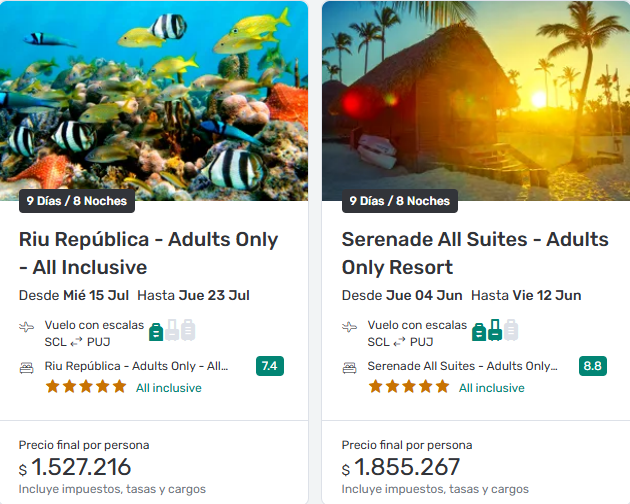Click the green backpack icon on the Riu card
The height and width of the screenshot is (504, 630).
click(156, 331)
